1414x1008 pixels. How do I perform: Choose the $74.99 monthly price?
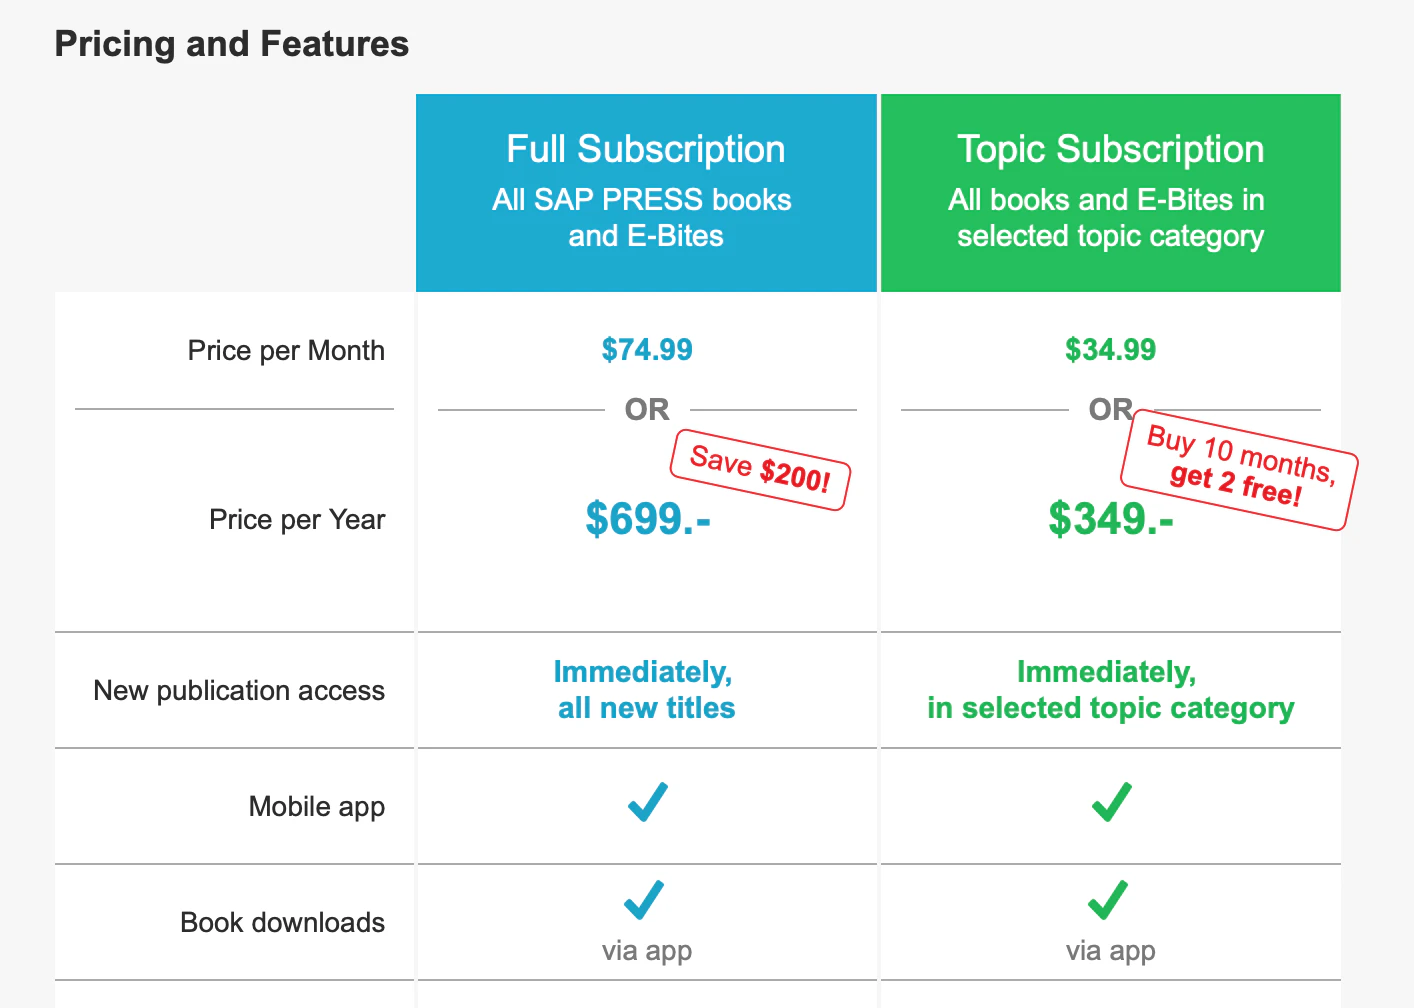coord(647,350)
